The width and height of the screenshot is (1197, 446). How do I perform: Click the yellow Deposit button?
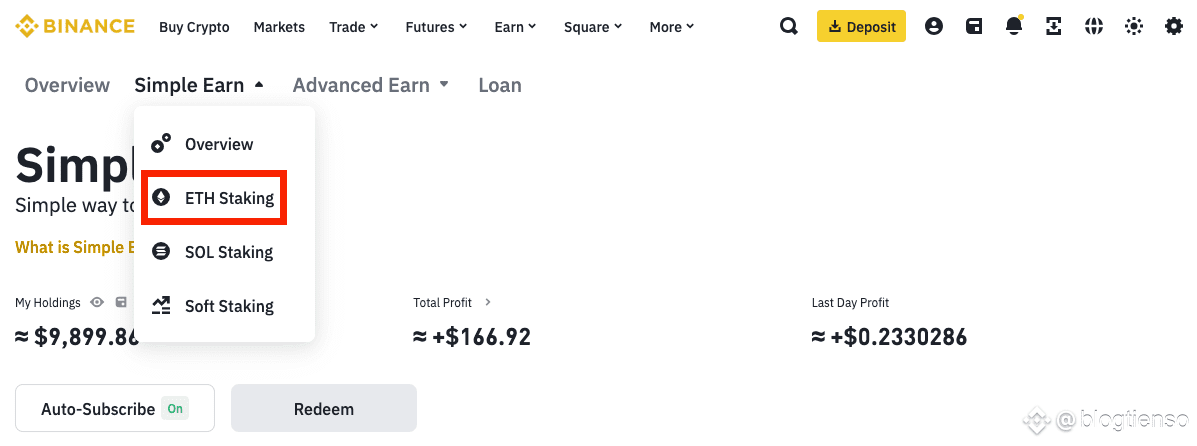(x=861, y=27)
